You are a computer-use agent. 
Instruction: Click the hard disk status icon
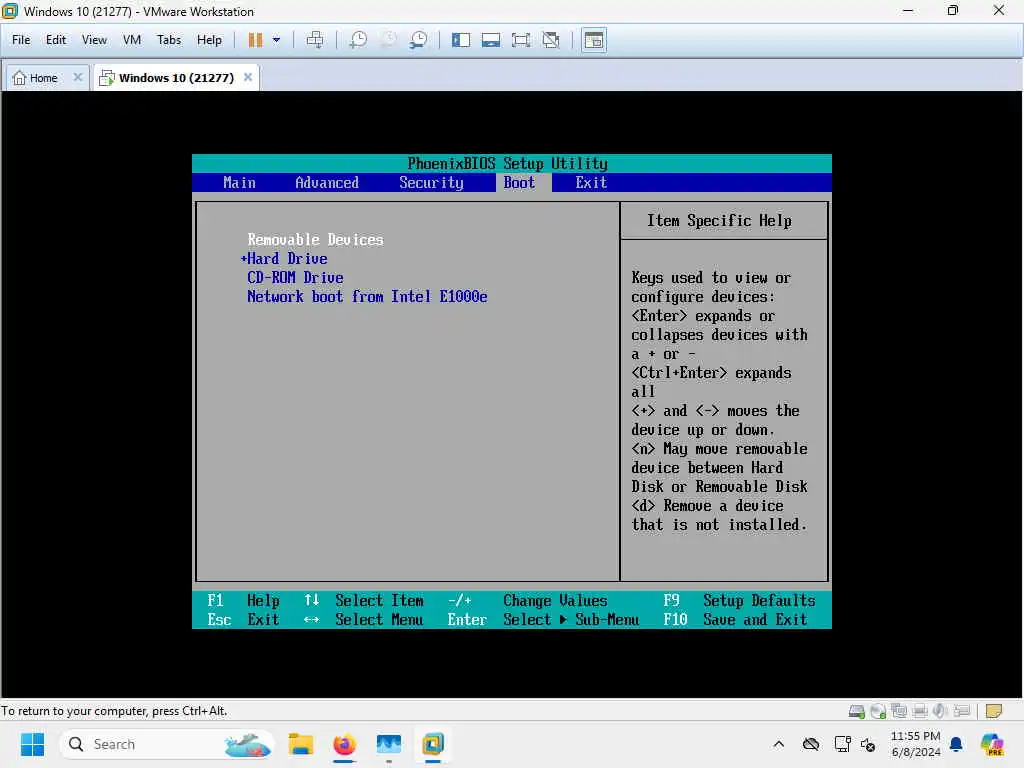pos(857,711)
